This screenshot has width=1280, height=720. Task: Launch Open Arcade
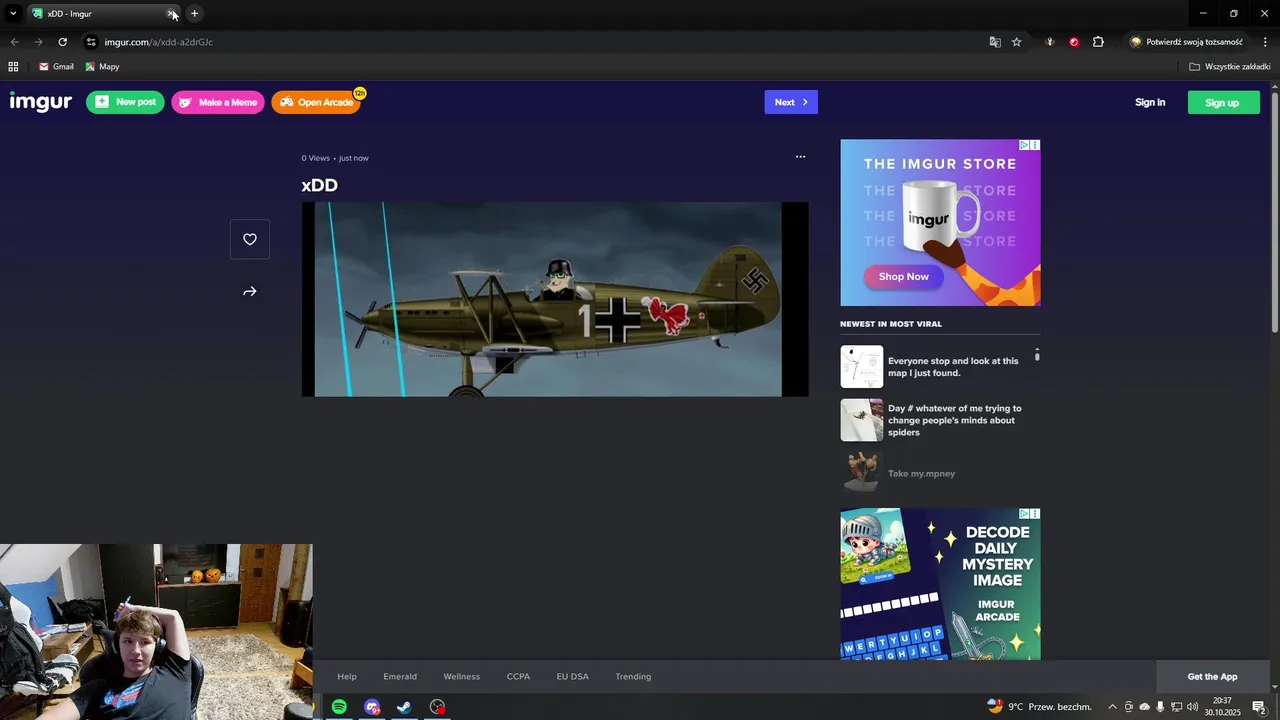point(316,102)
